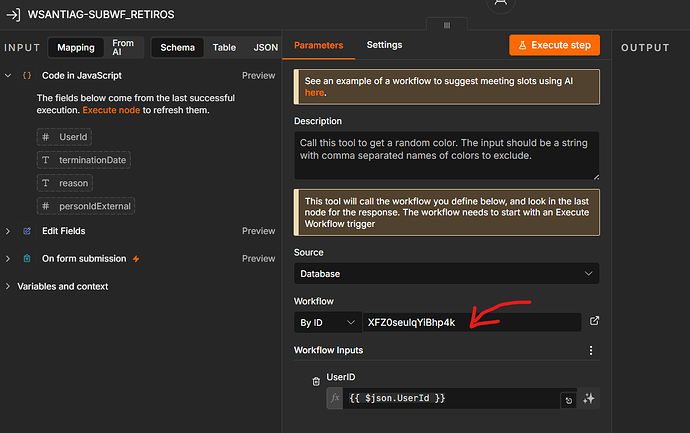Image resolution: width=690 pixels, height=433 pixels.
Task: Select the Schema view
Action: tap(177, 48)
